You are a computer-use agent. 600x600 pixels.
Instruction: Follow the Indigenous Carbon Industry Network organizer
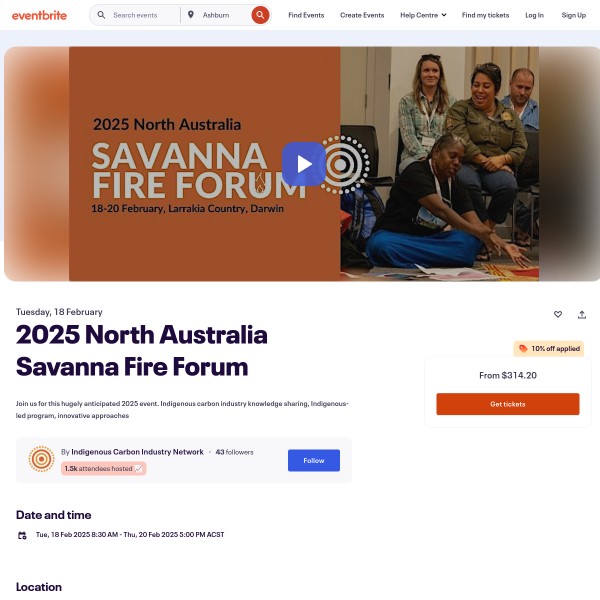(314, 460)
